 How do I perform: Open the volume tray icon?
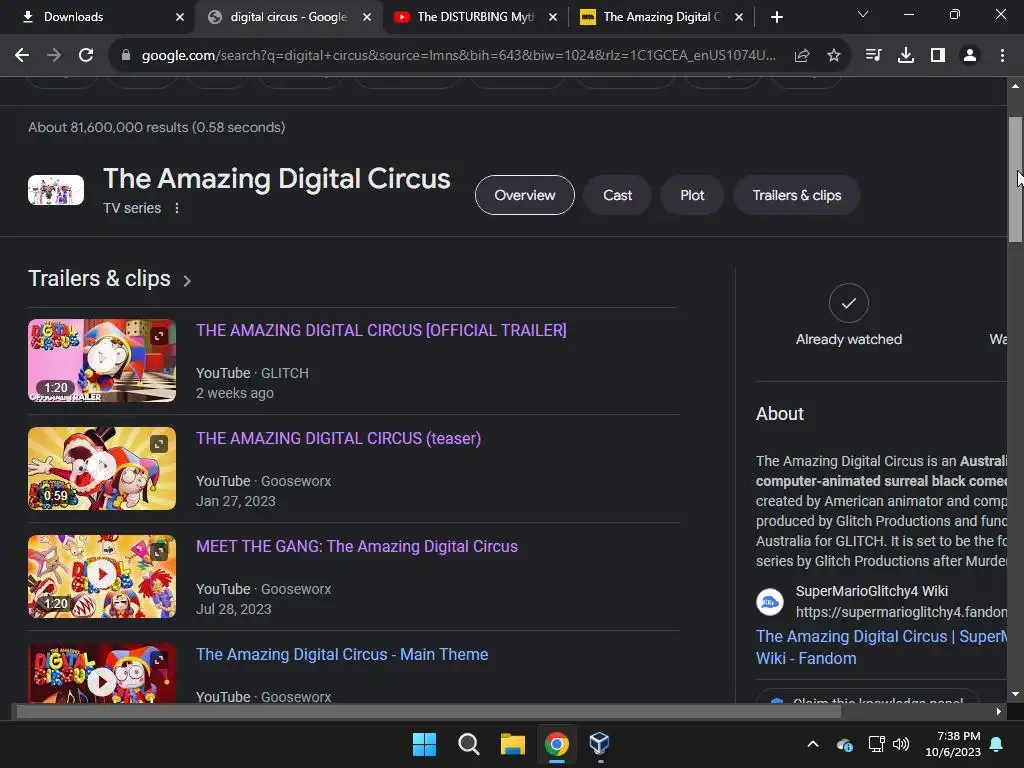tap(901, 744)
